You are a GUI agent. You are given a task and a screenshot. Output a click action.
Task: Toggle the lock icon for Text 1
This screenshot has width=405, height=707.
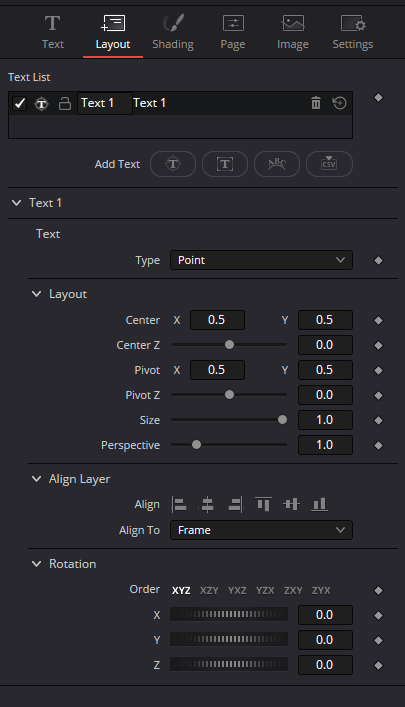(65, 104)
